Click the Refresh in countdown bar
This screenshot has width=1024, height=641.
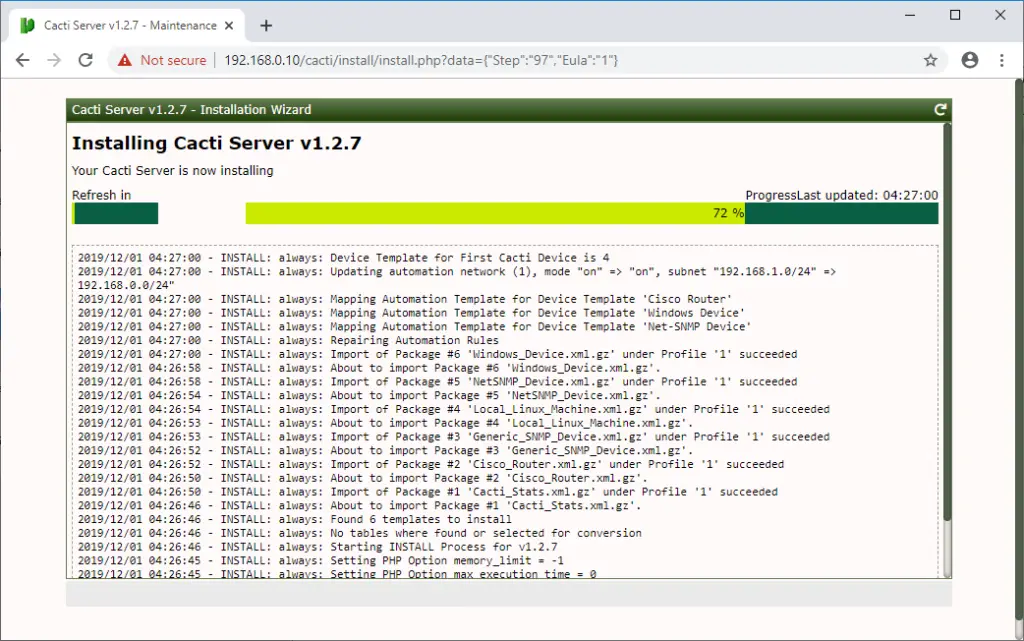coord(114,213)
